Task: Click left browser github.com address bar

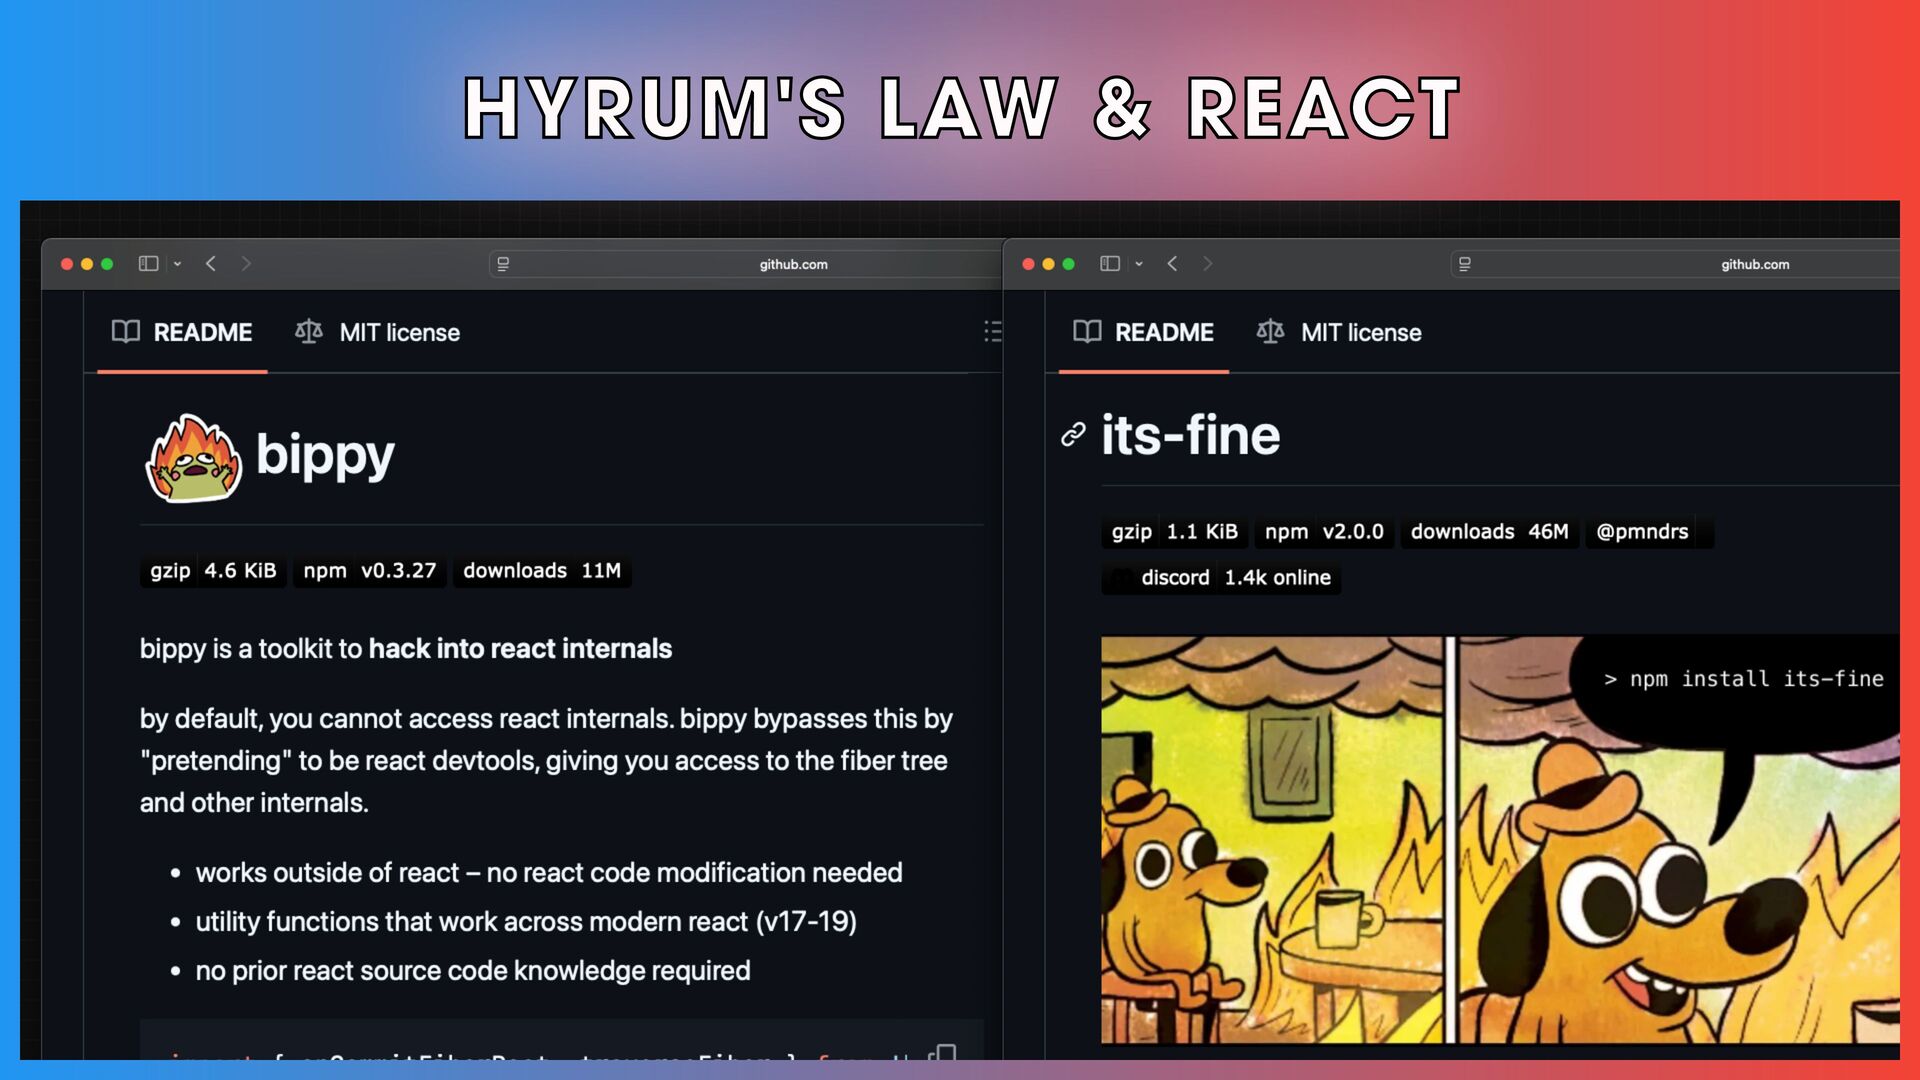Action: tap(792, 264)
